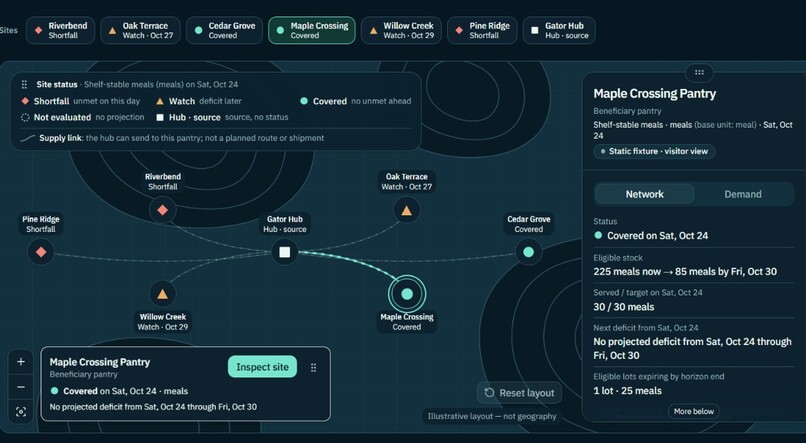
Task: Switch to the Network tab
Action: pos(644,194)
